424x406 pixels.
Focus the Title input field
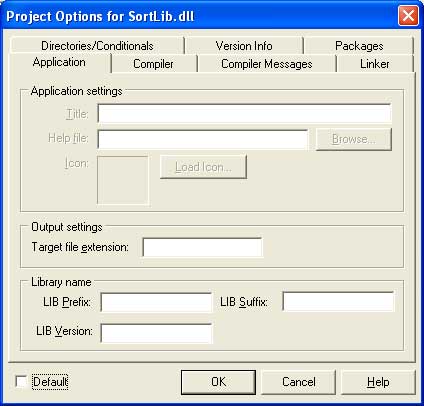(x=244, y=114)
